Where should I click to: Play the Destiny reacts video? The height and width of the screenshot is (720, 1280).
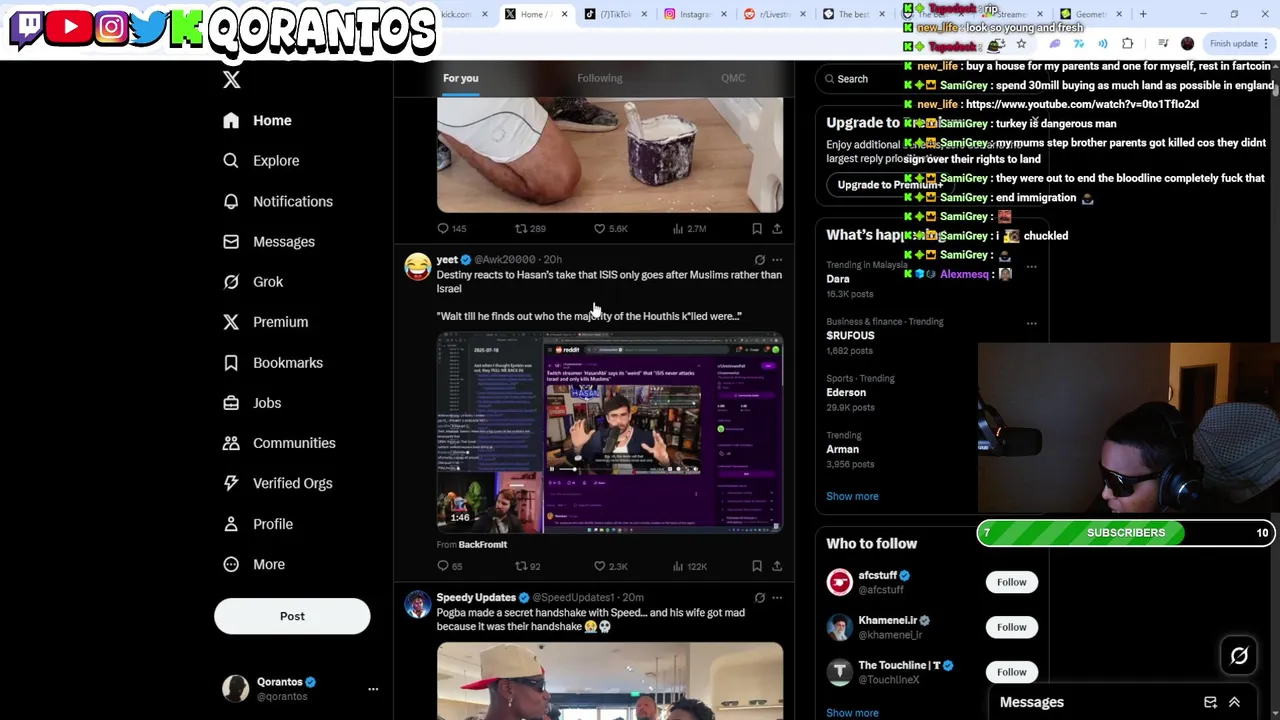point(610,432)
